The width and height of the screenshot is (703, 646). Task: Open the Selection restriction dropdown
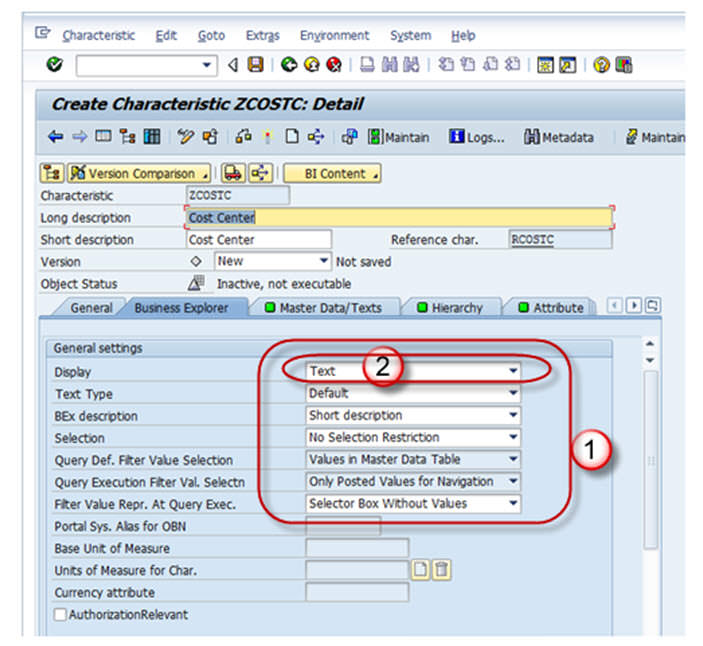(513, 437)
